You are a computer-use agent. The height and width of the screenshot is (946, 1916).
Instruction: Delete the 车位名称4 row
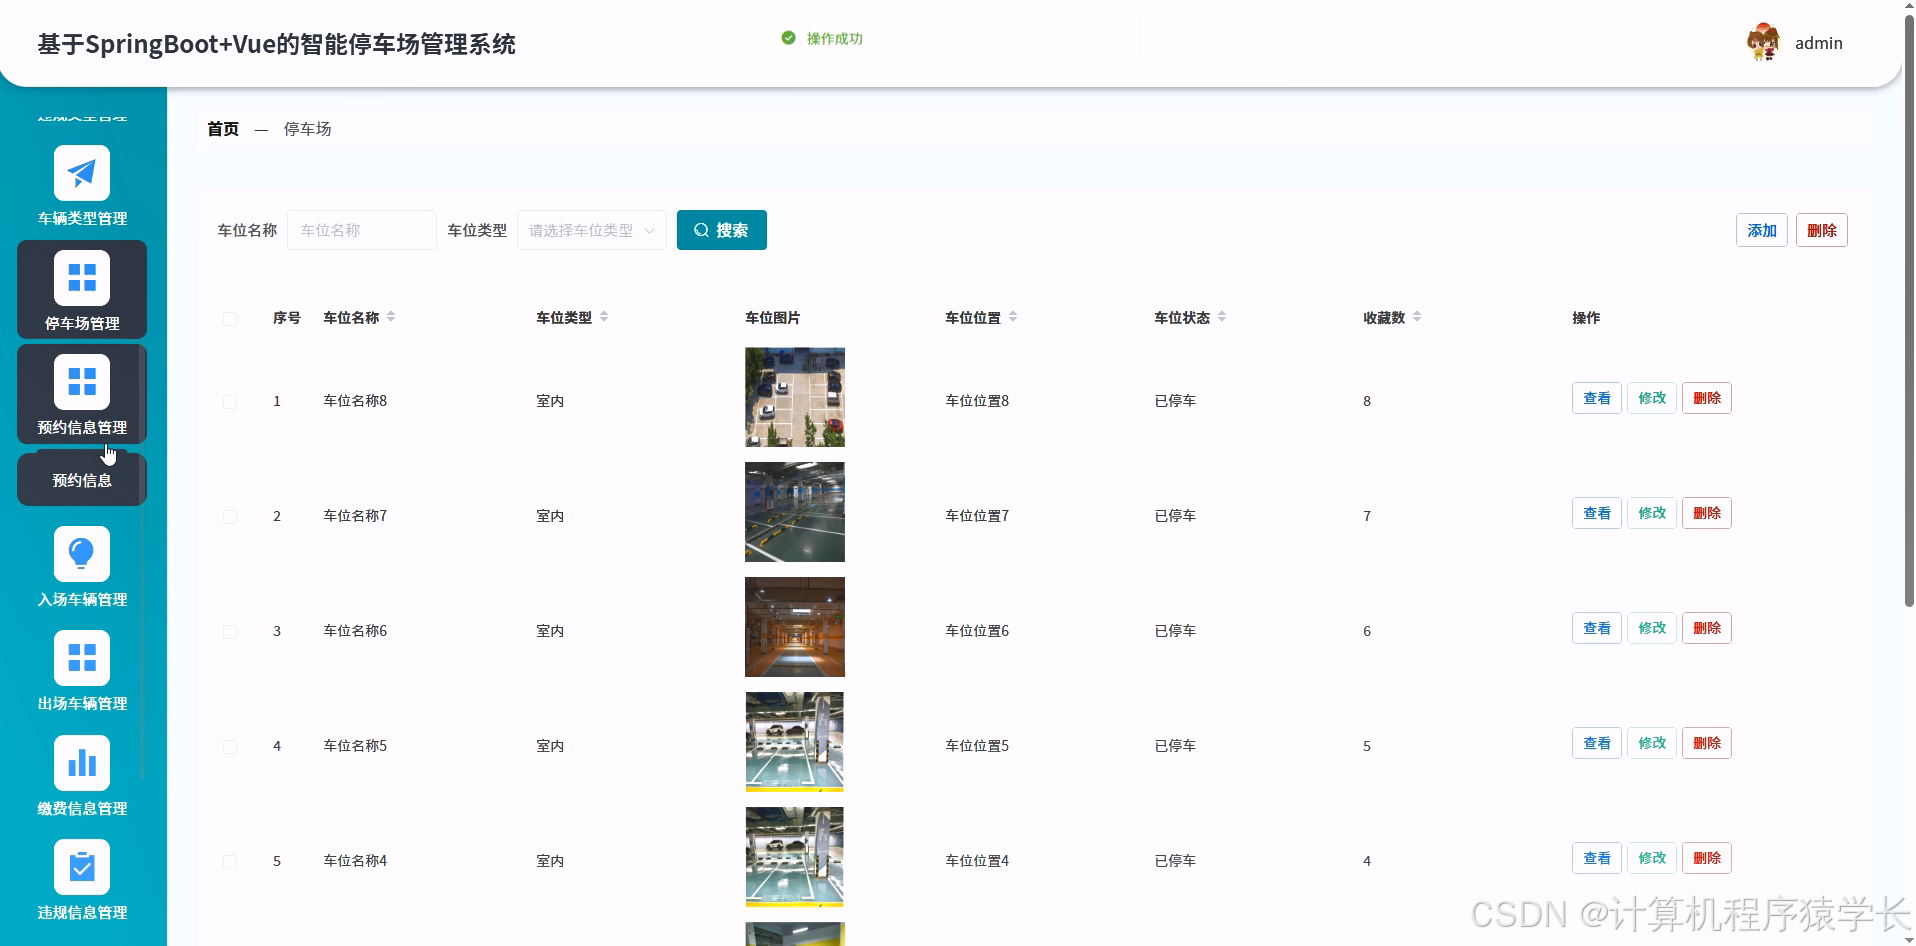point(1706,858)
